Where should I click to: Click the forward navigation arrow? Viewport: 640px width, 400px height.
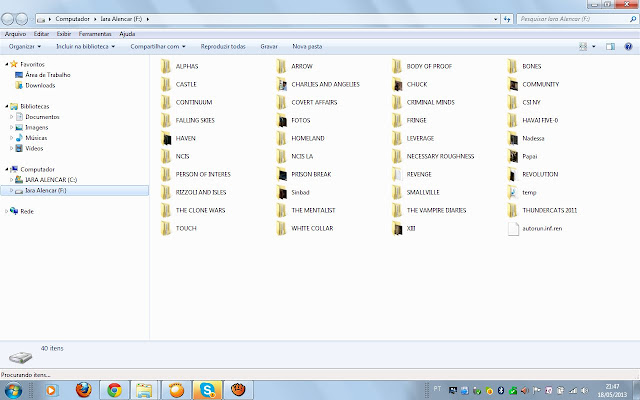pyautogui.click(x=22, y=19)
